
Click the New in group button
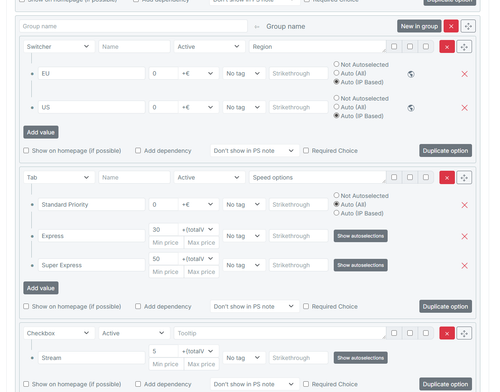419,26
